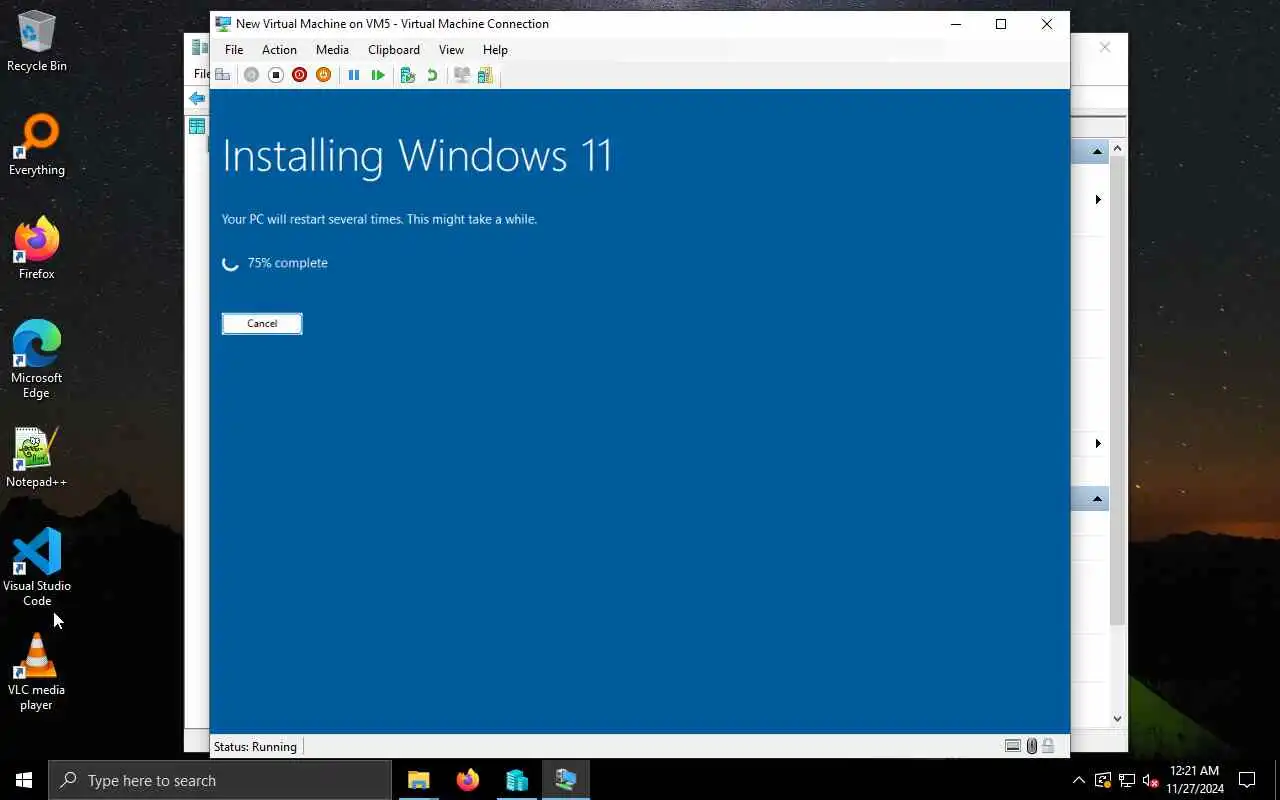
Task: Click VM Connection window title bar icon
Action: pos(223,24)
